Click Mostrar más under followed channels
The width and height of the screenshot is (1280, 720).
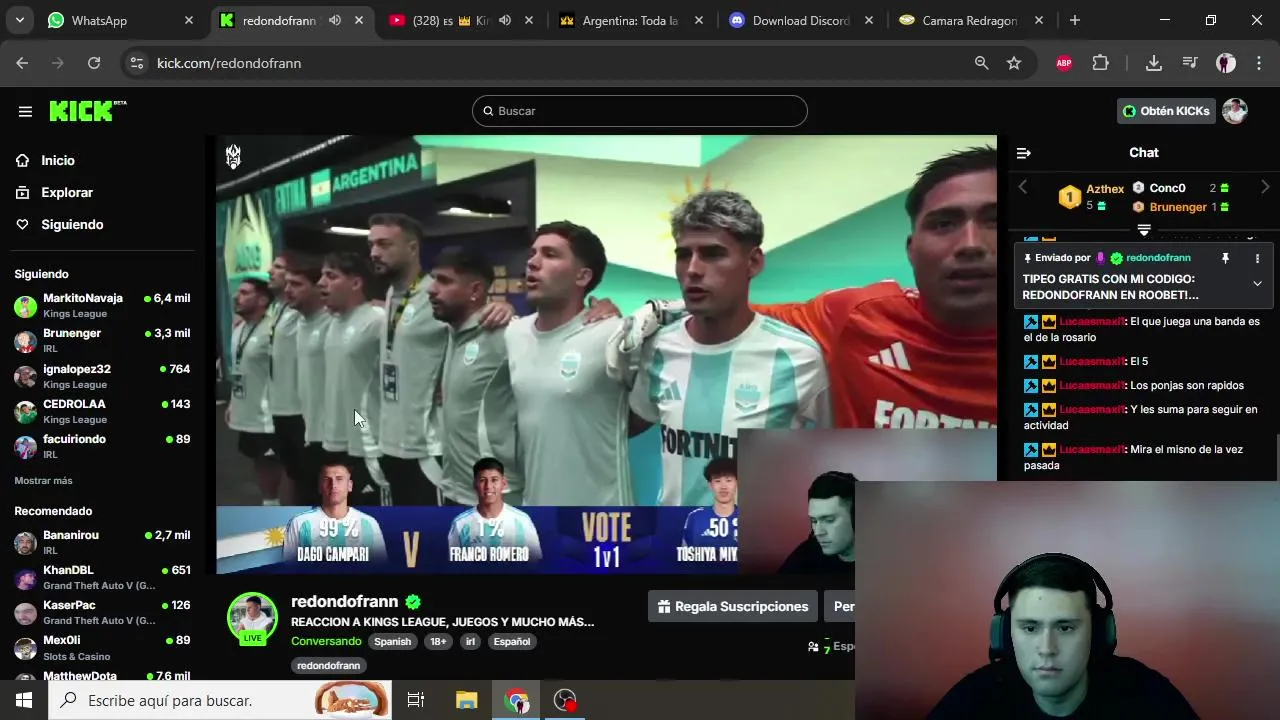(43, 481)
